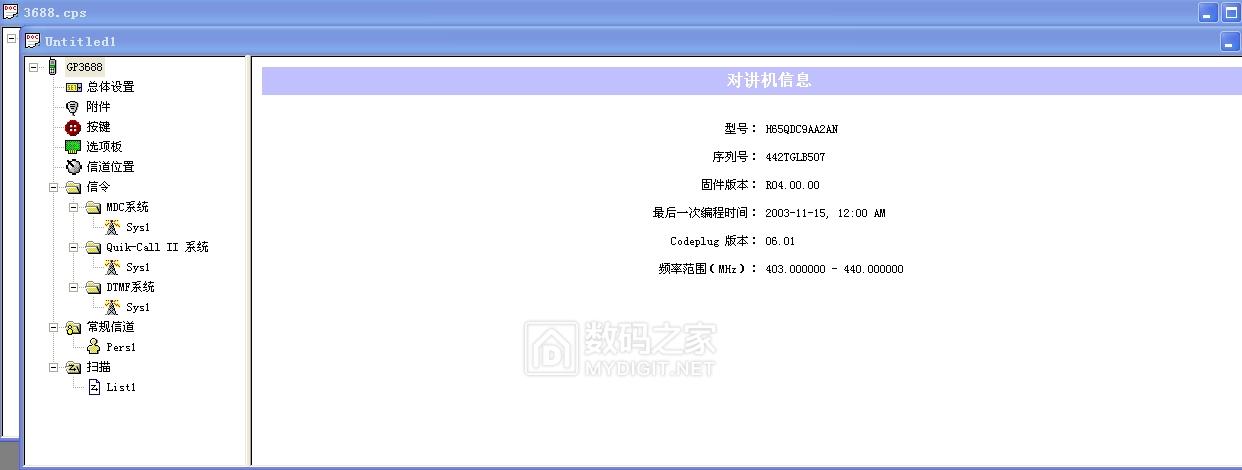
Task: Click the DTMF系统 folder icon
Action: tap(93, 287)
